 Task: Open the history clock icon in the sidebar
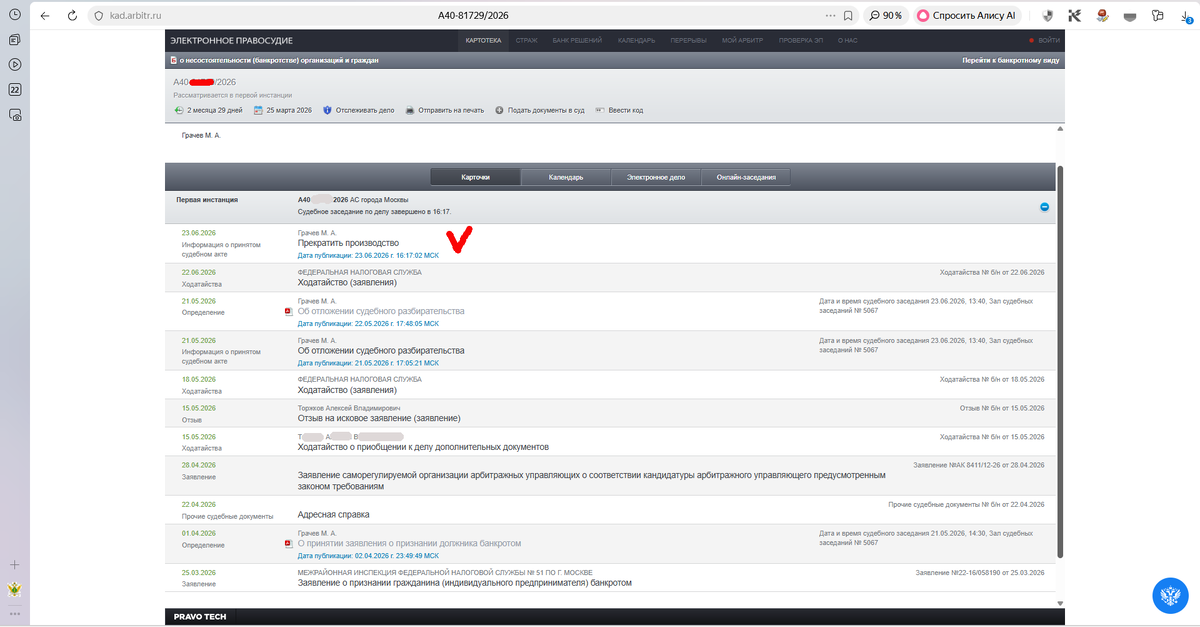pyautogui.click(x=15, y=15)
